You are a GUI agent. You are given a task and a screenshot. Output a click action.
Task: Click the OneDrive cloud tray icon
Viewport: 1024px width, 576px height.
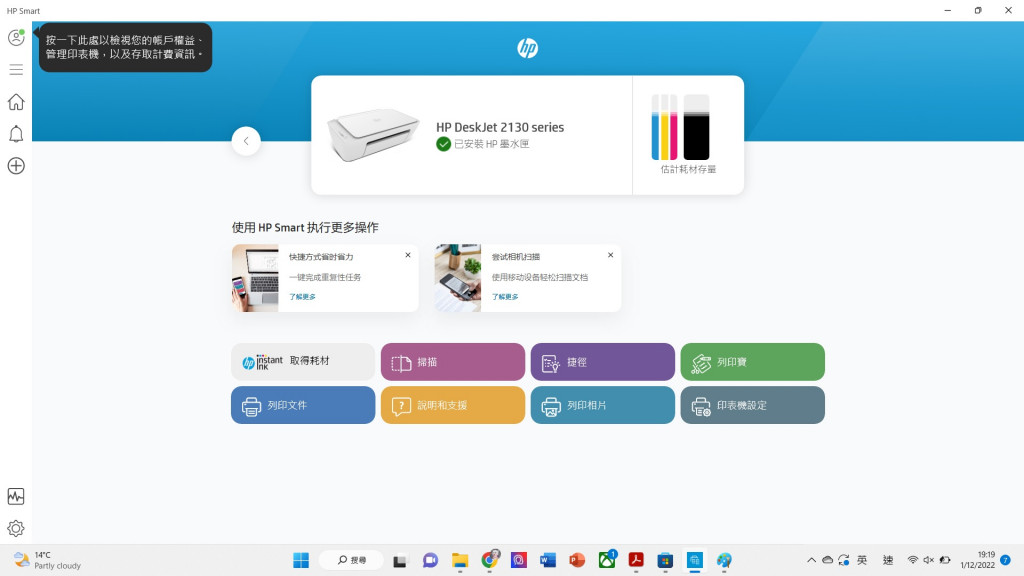point(827,560)
